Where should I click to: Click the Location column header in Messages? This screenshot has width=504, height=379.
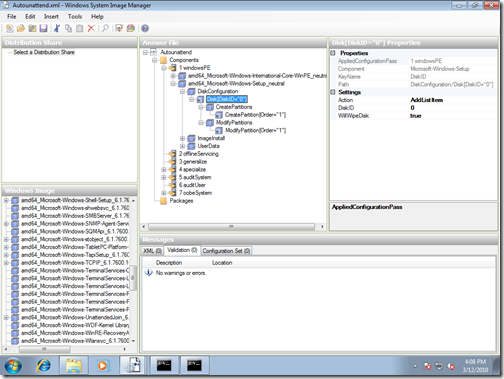(x=222, y=263)
